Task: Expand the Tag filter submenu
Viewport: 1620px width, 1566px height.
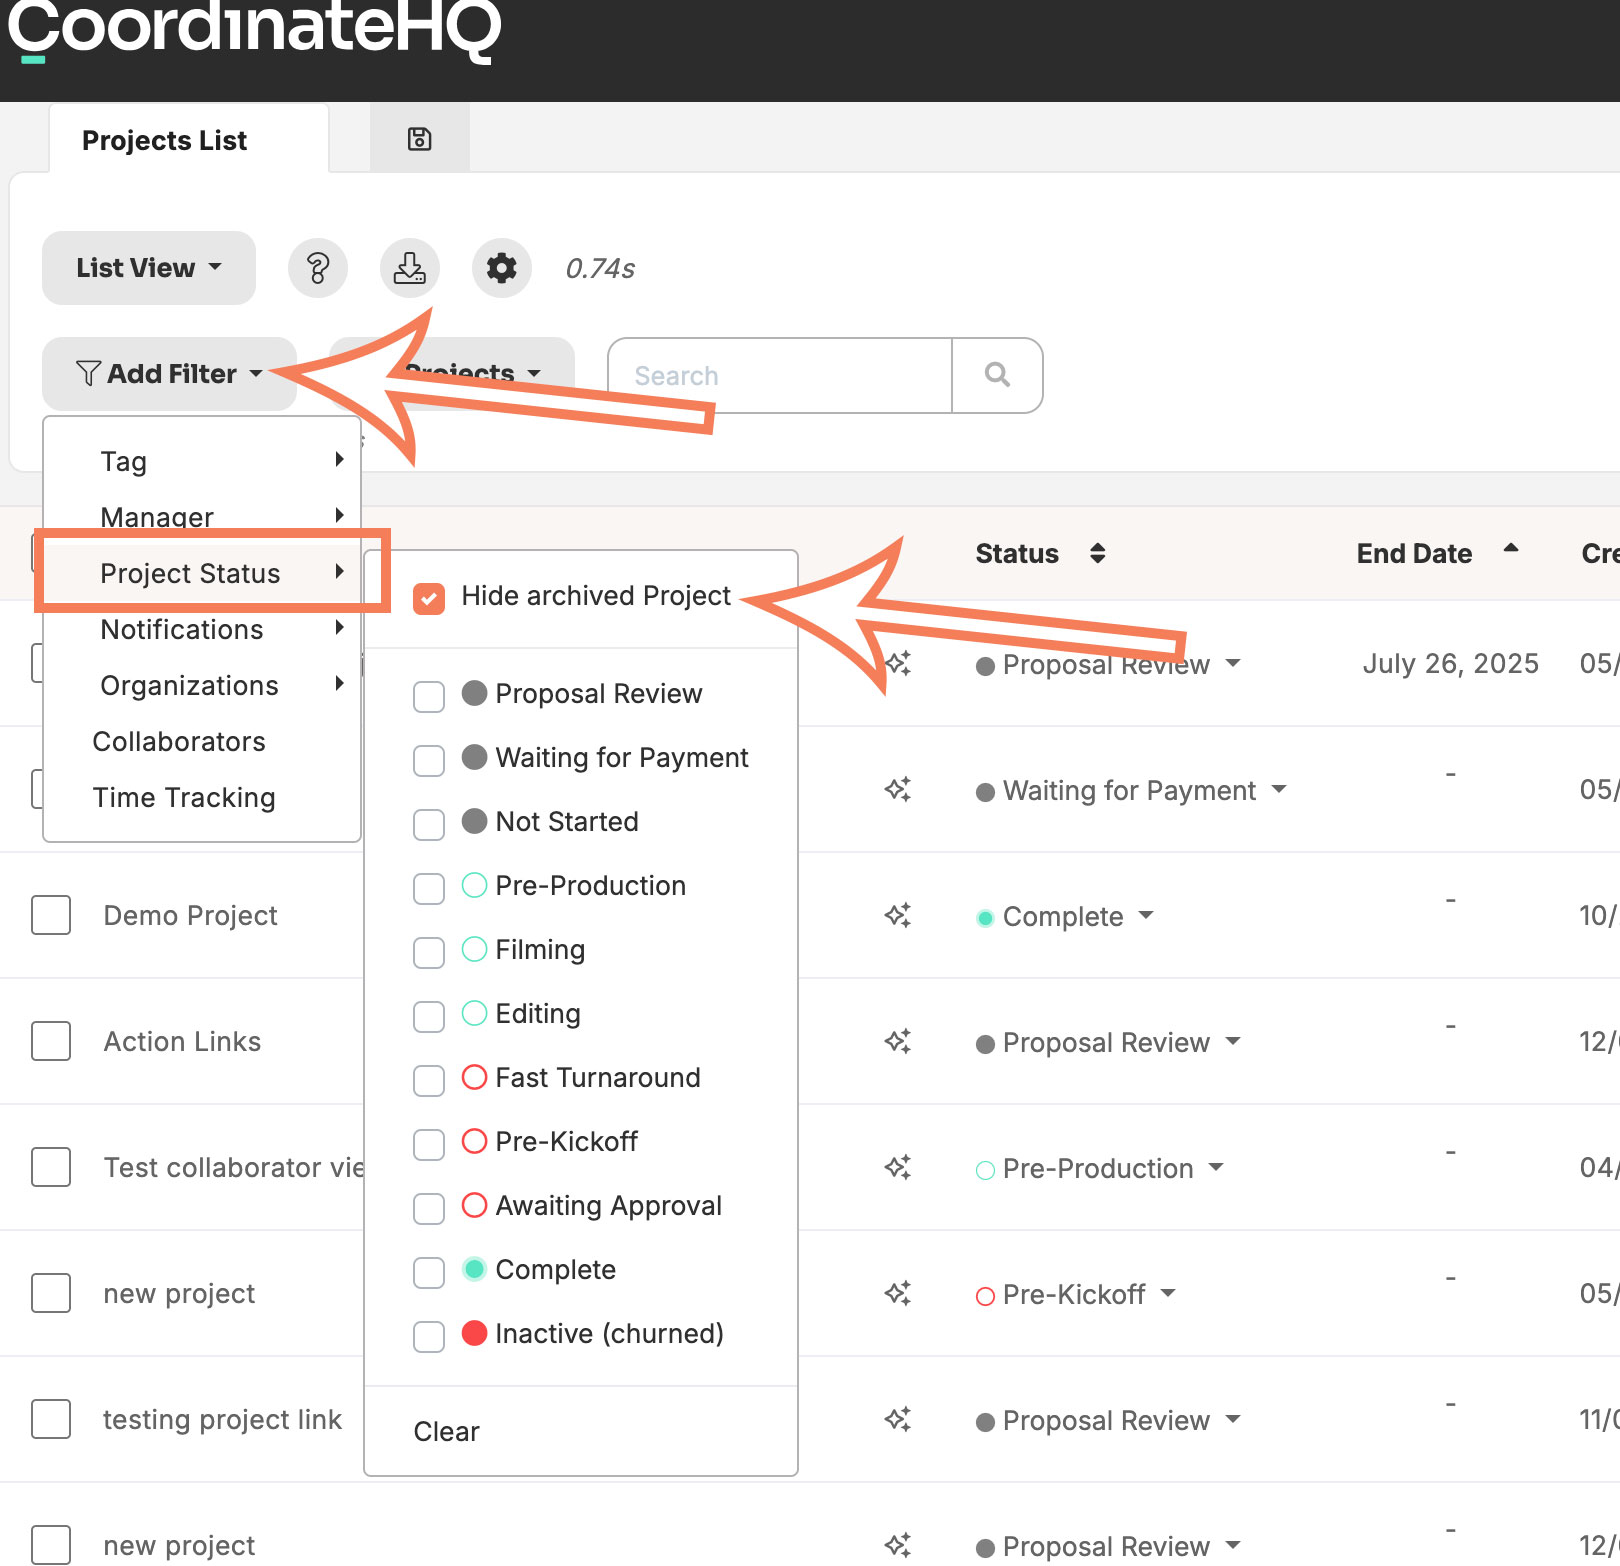Action: pos(202,461)
